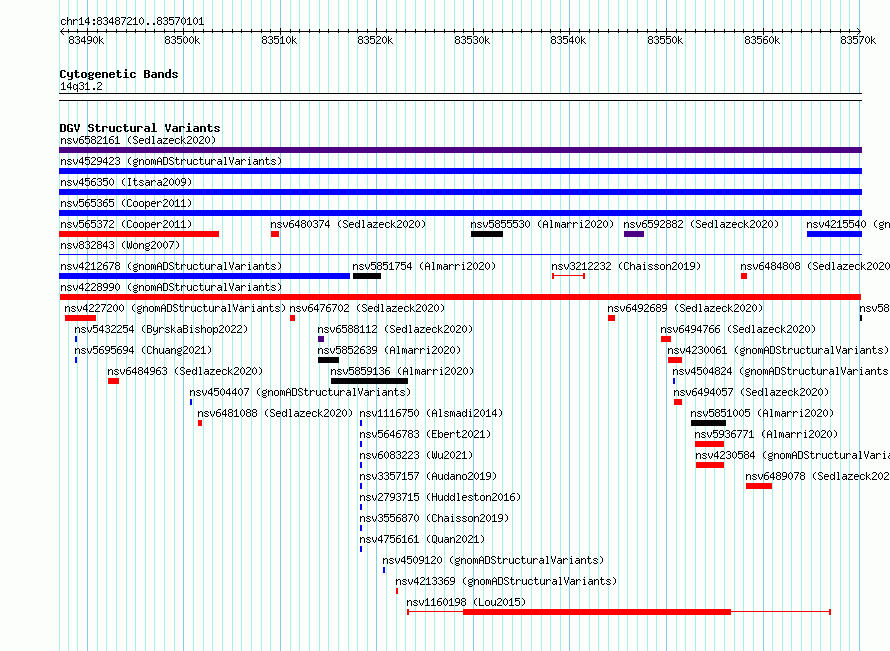
Task: Click nsv6494057 (Sedlazeck2020) label
Action: [x=751, y=392]
